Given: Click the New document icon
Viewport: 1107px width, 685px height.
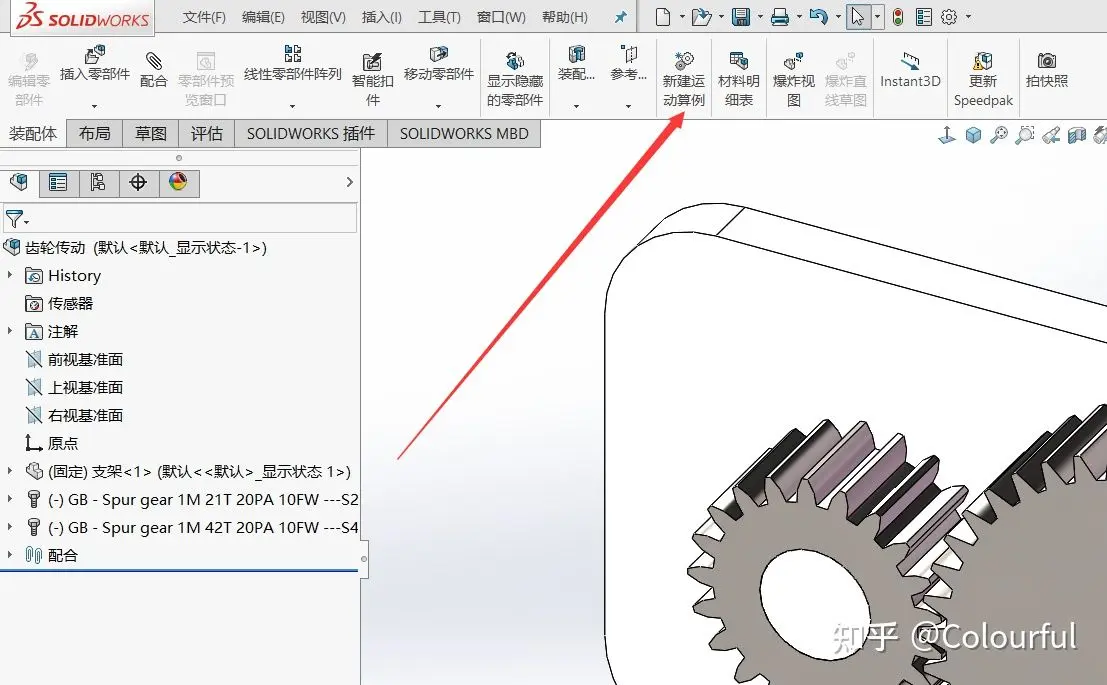Looking at the screenshot, I should [662, 16].
